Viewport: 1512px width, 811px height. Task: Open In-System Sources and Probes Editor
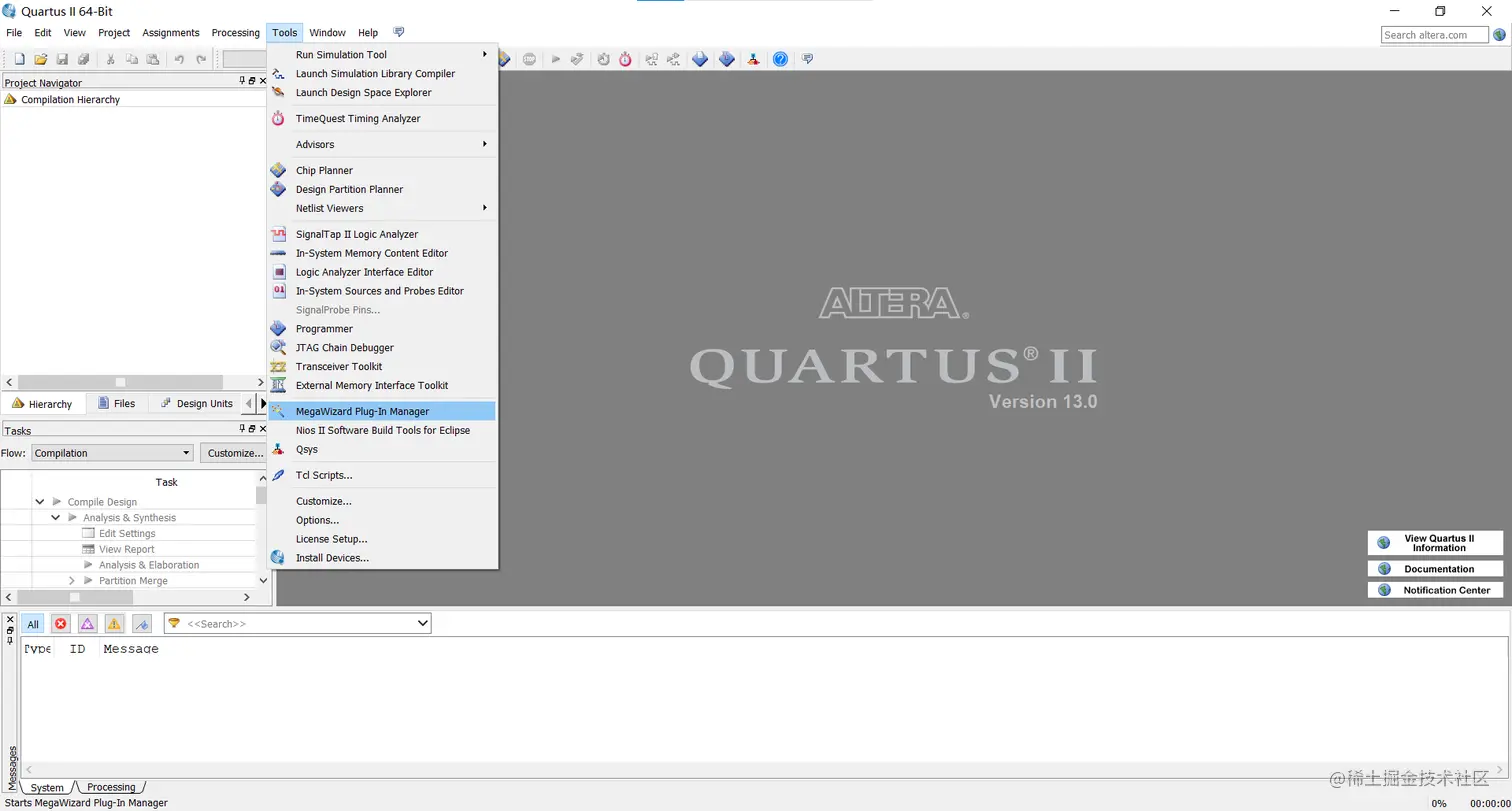[381, 292]
